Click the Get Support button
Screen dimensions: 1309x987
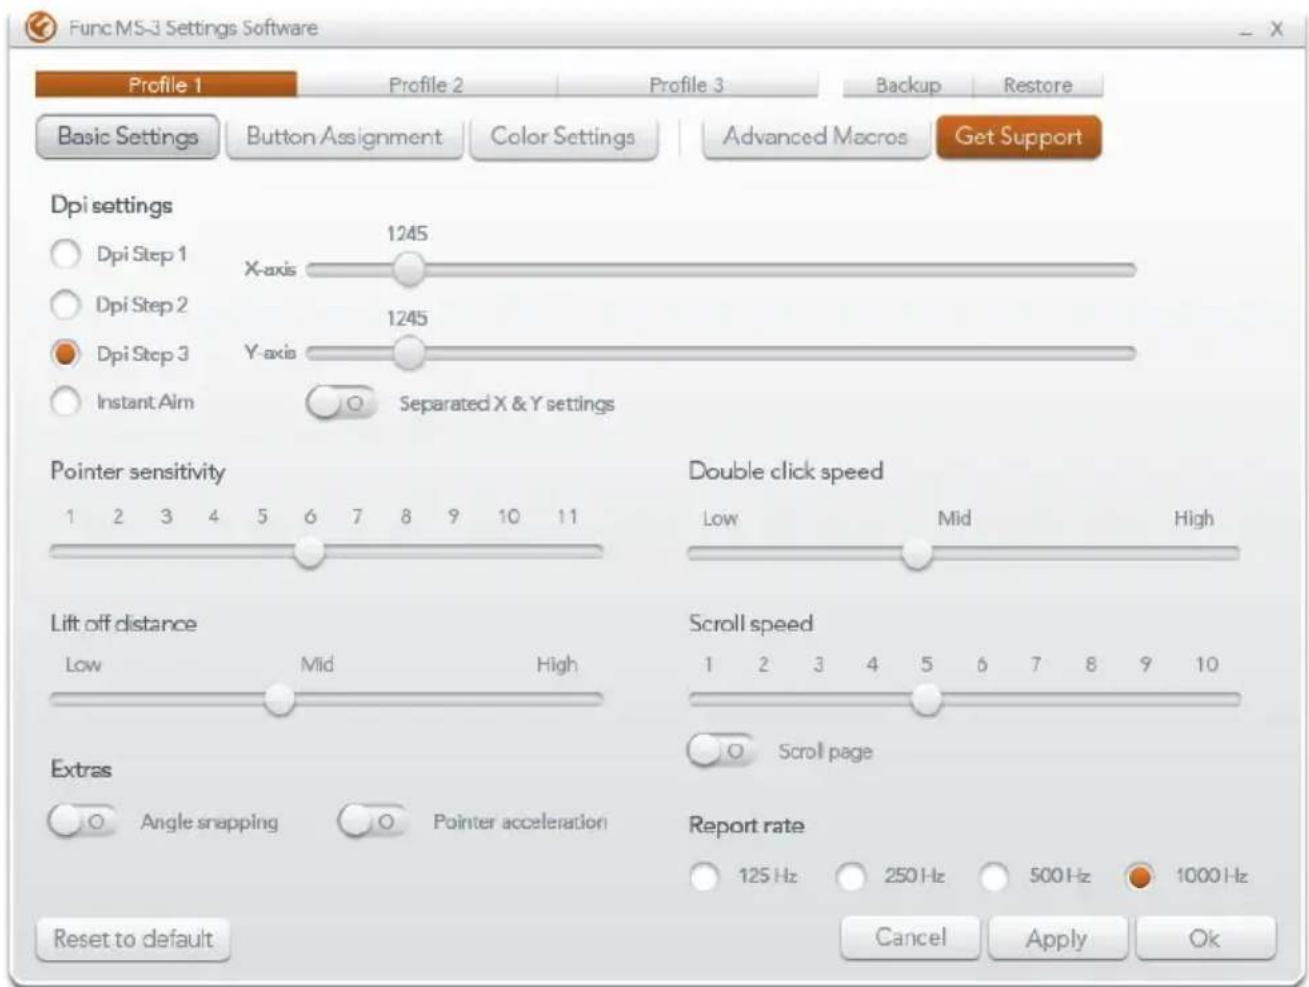1018,137
